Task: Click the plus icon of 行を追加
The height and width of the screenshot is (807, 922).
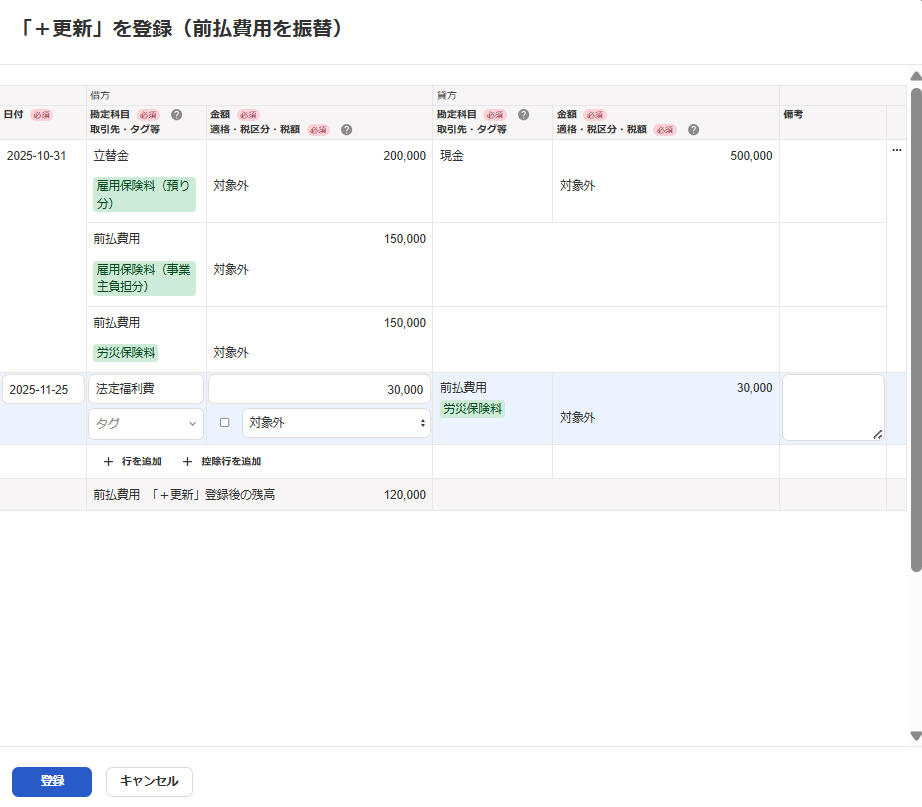Action: [x=108, y=462]
